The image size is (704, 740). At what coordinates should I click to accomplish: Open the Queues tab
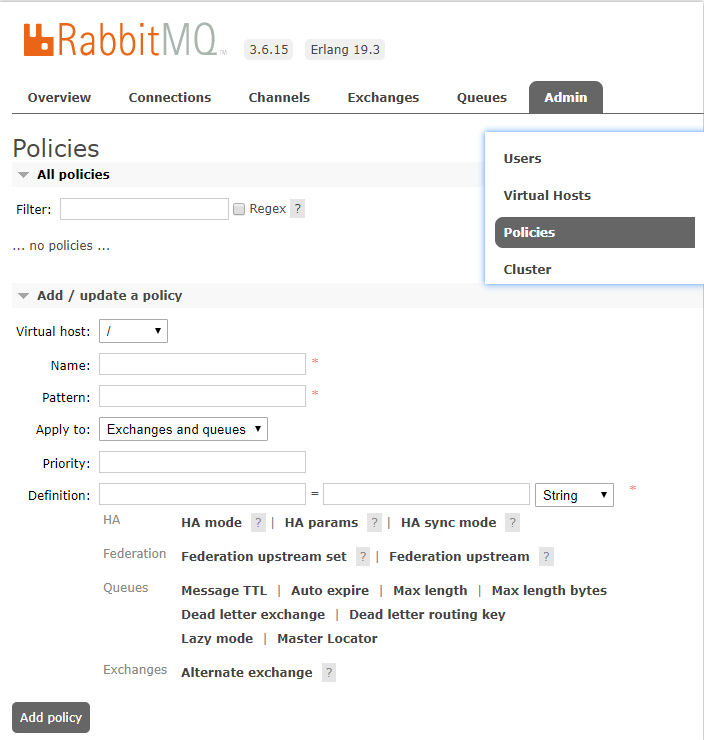coord(482,98)
